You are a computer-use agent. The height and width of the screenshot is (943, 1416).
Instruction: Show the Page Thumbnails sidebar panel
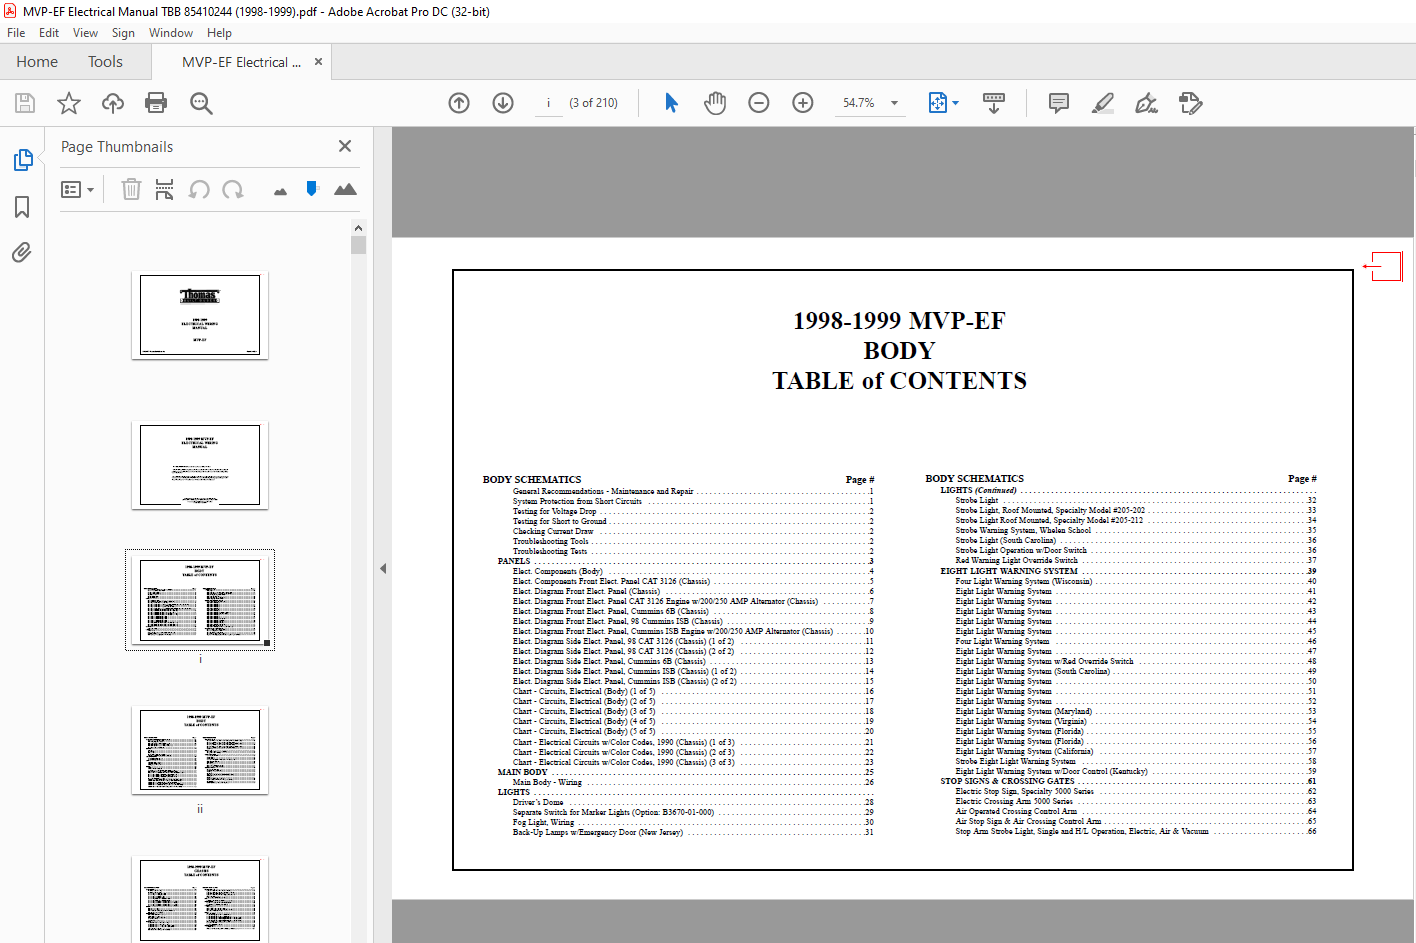click(23, 160)
